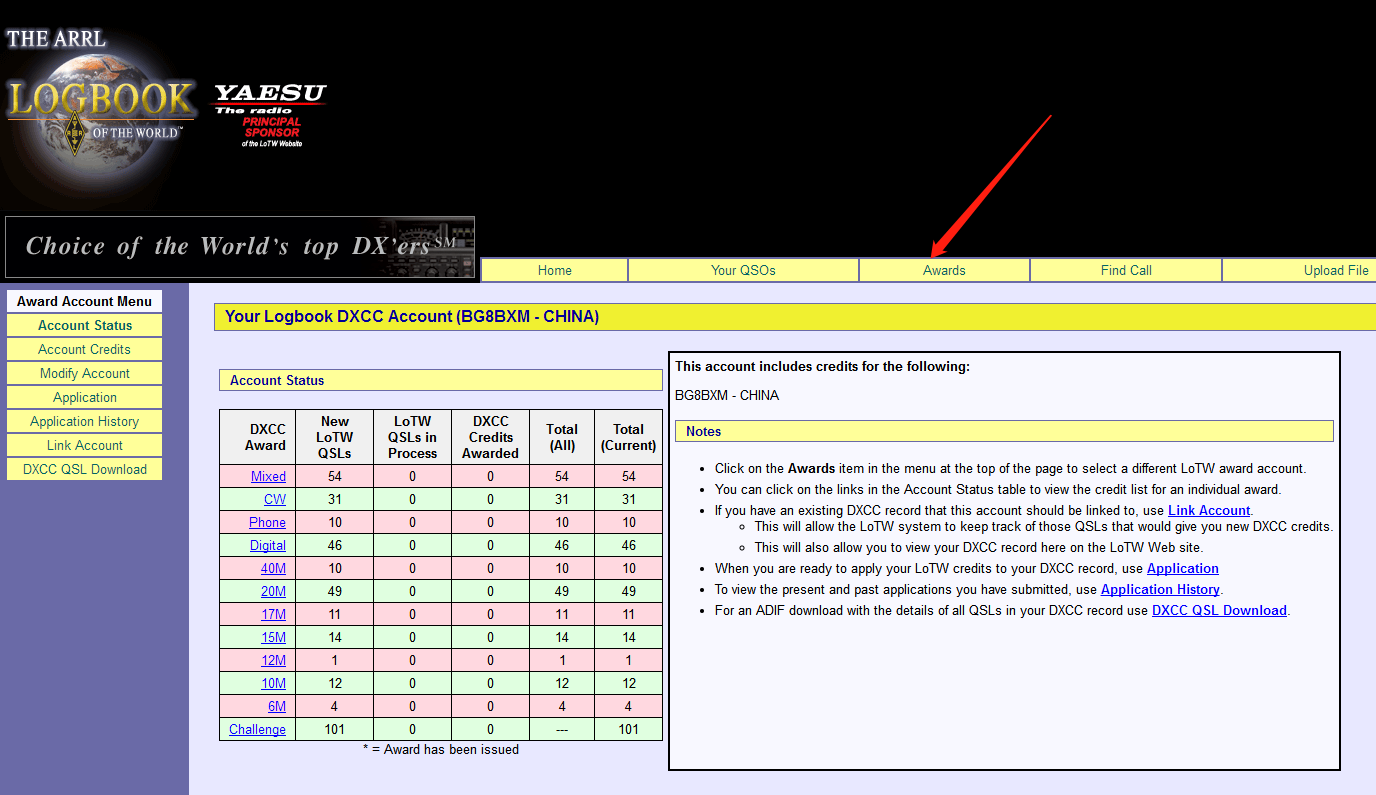Open the 40M band award link
Image resolution: width=1376 pixels, height=795 pixels.
click(273, 569)
